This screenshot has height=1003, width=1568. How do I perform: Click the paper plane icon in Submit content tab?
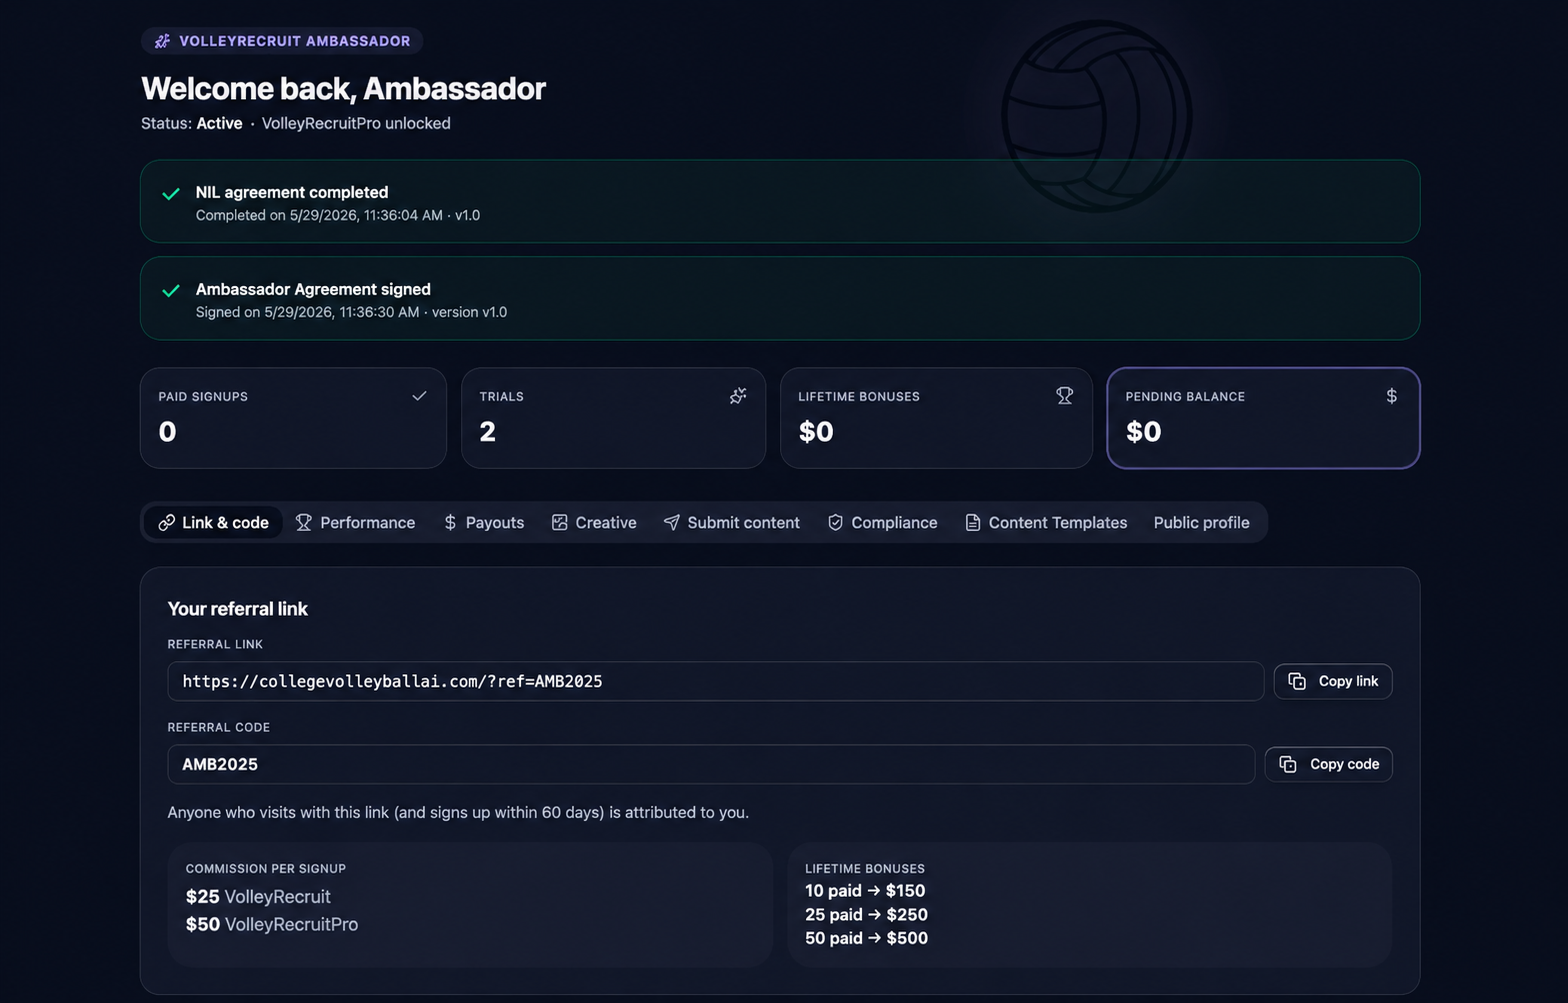pyautogui.click(x=672, y=522)
